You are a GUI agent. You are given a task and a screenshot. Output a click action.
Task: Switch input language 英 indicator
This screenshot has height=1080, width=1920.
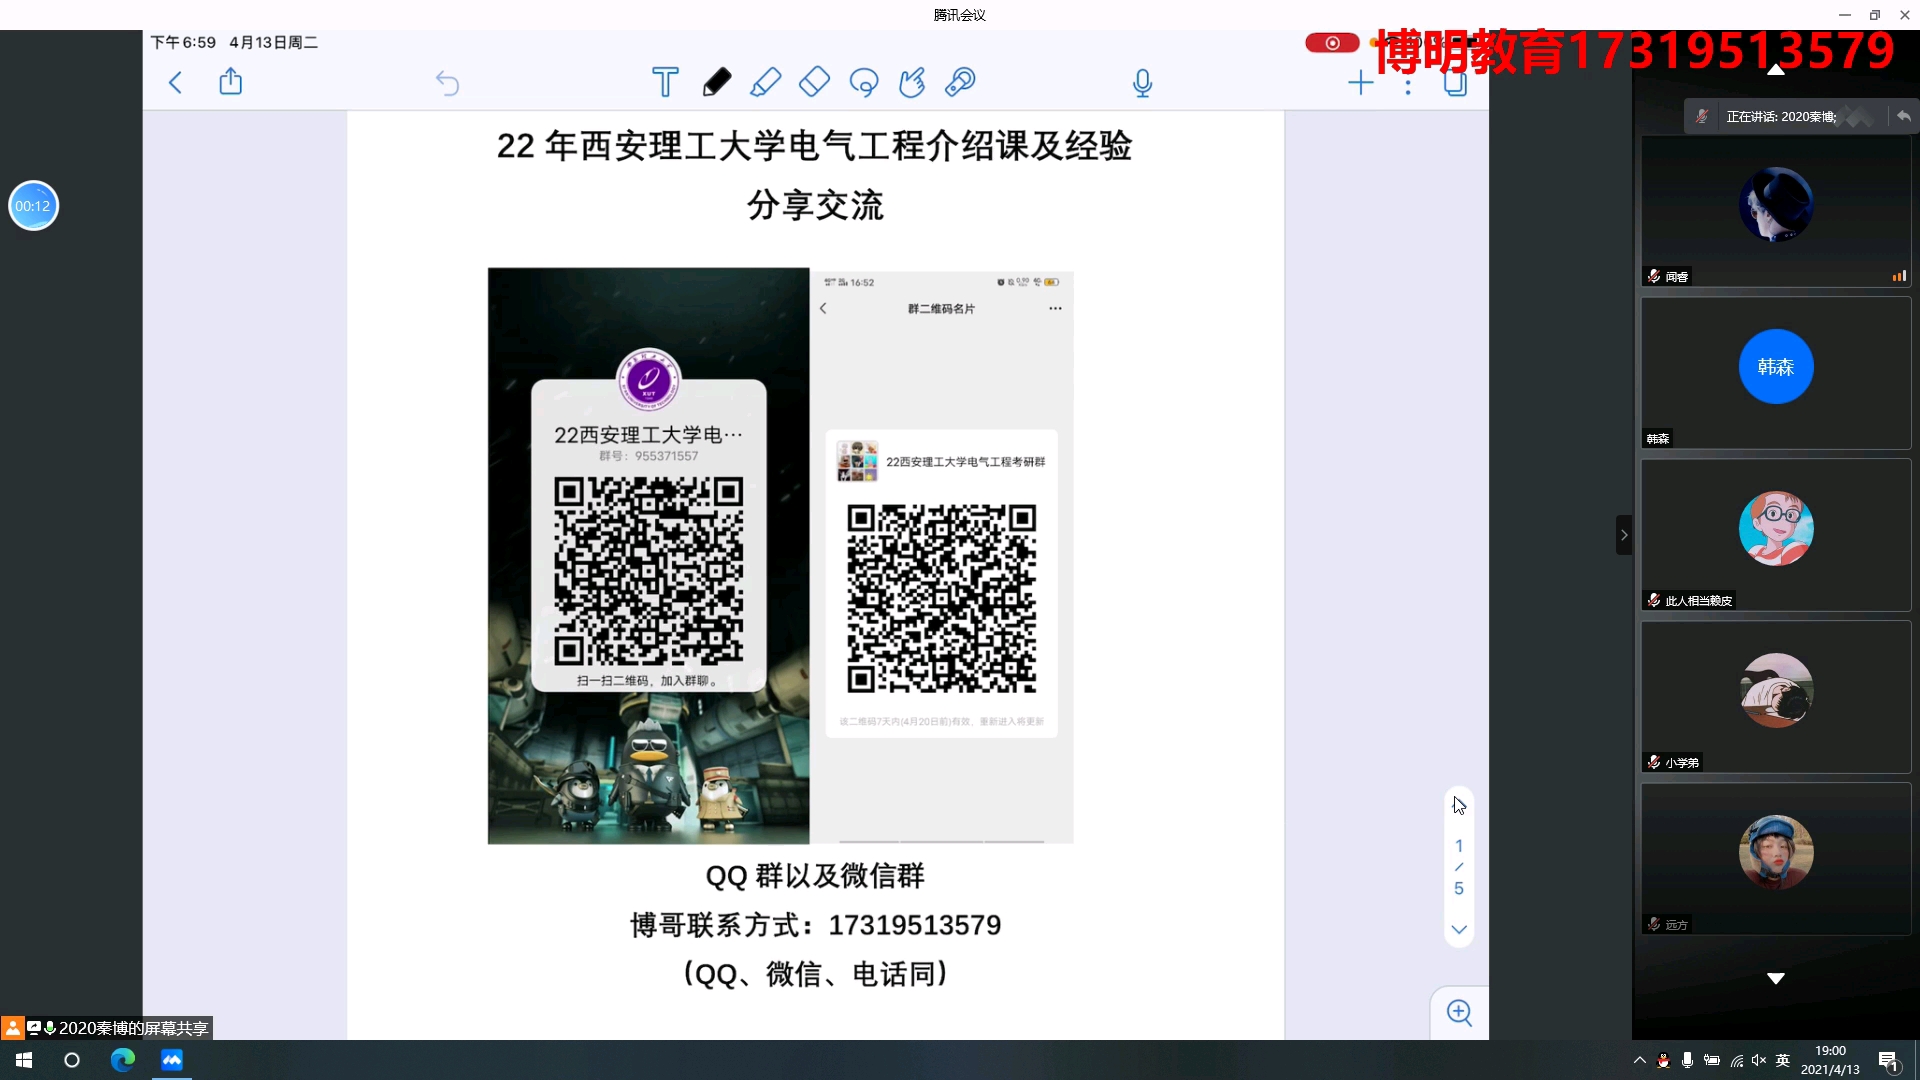click(x=1783, y=1060)
